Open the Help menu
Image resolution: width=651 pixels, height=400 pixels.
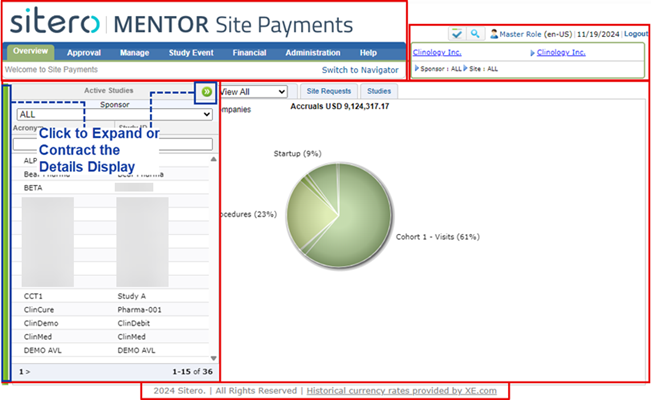[x=368, y=53]
